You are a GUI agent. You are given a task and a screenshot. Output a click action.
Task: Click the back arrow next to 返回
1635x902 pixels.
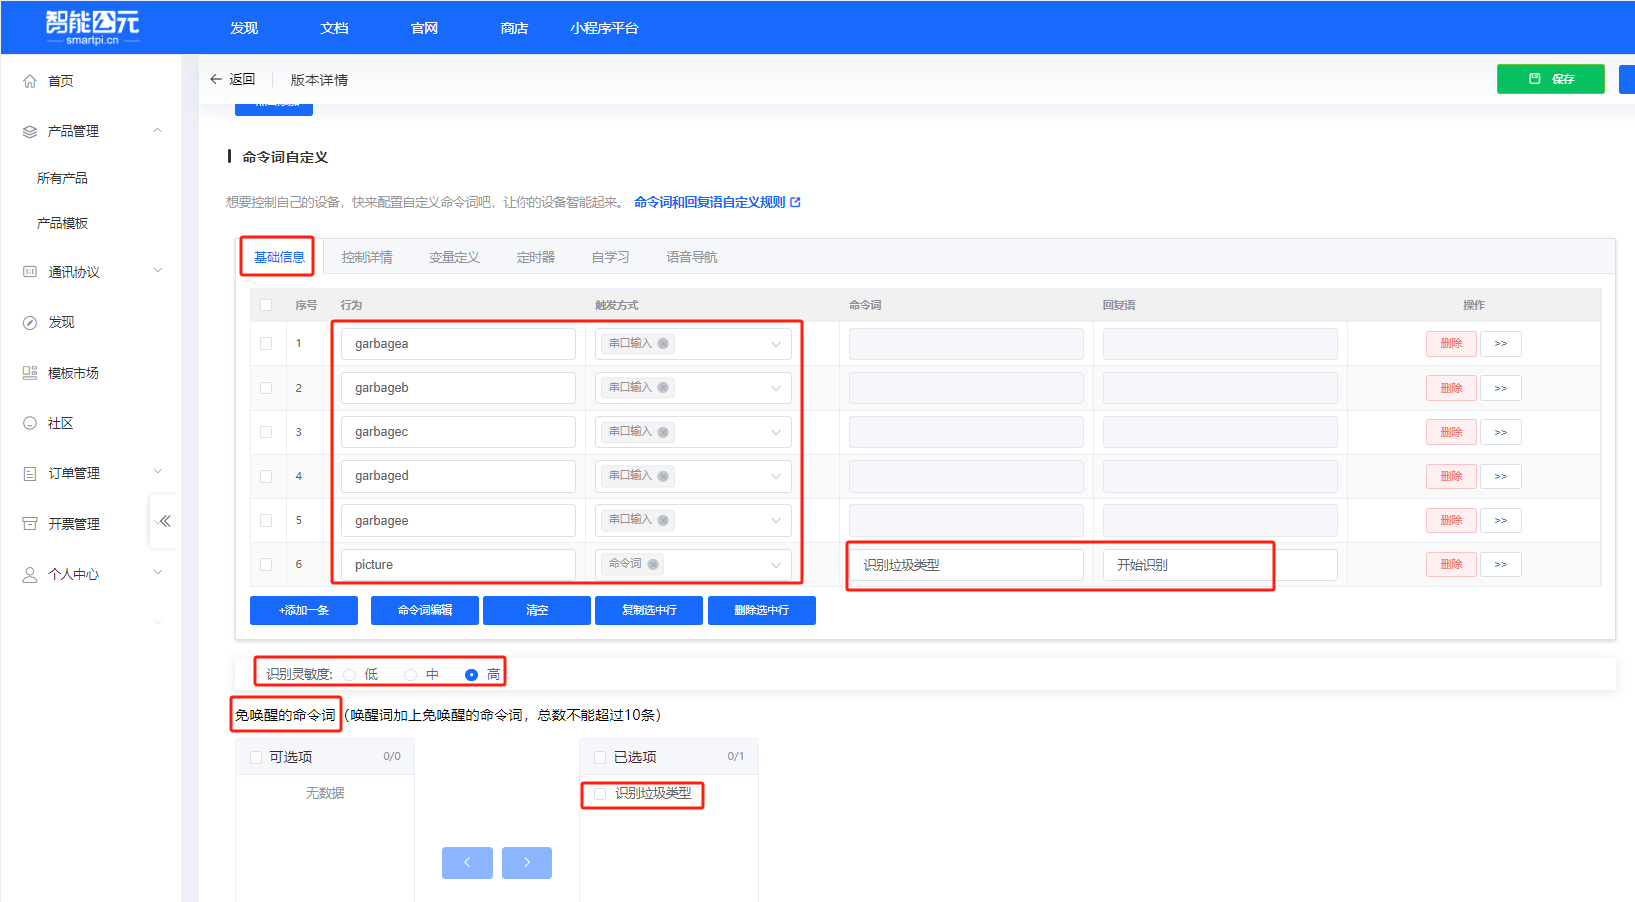[216, 79]
